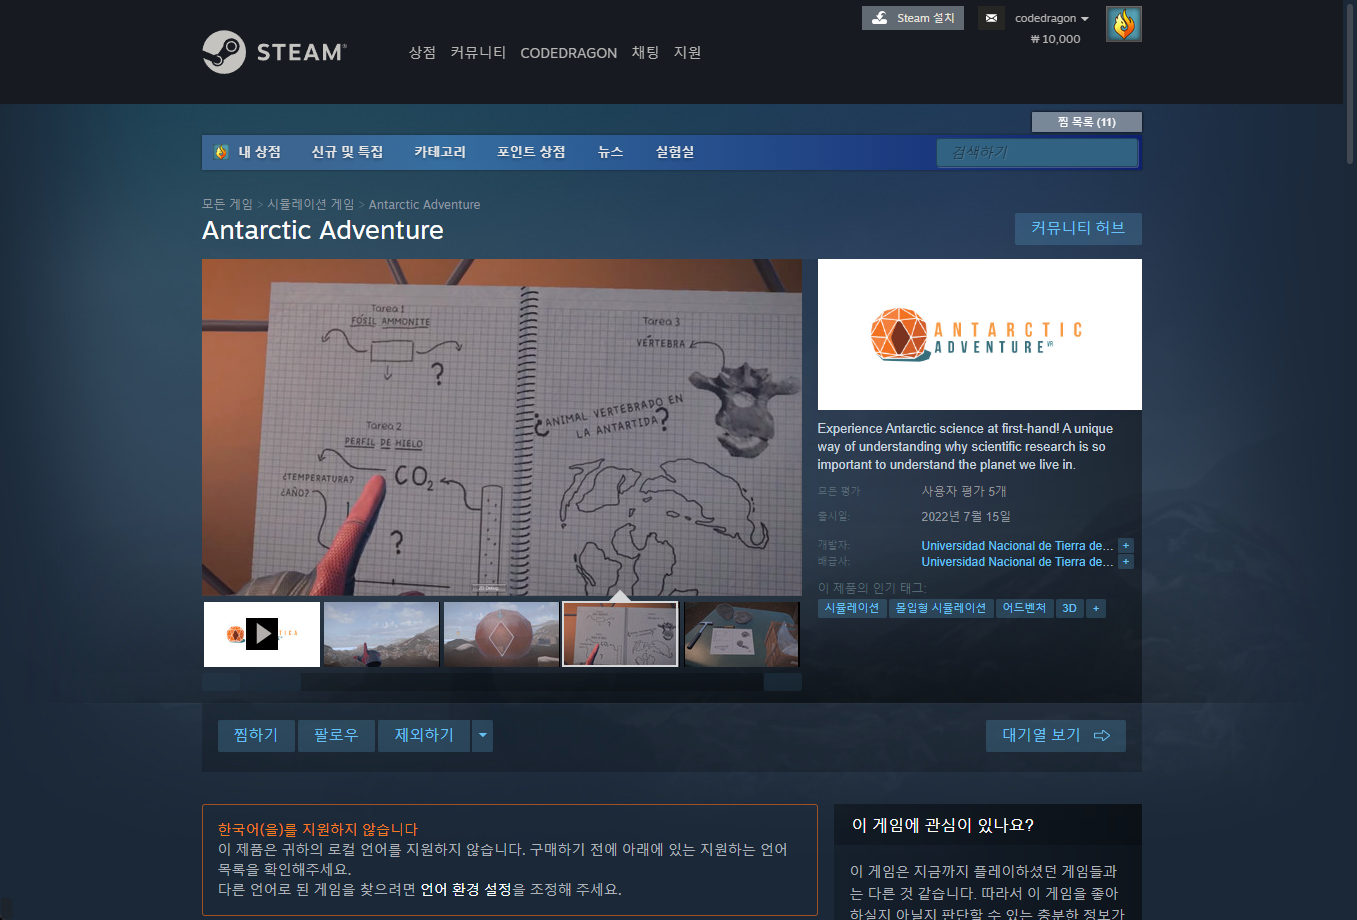Open the dropdown arrow beside 제외하기

pos(483,735)
